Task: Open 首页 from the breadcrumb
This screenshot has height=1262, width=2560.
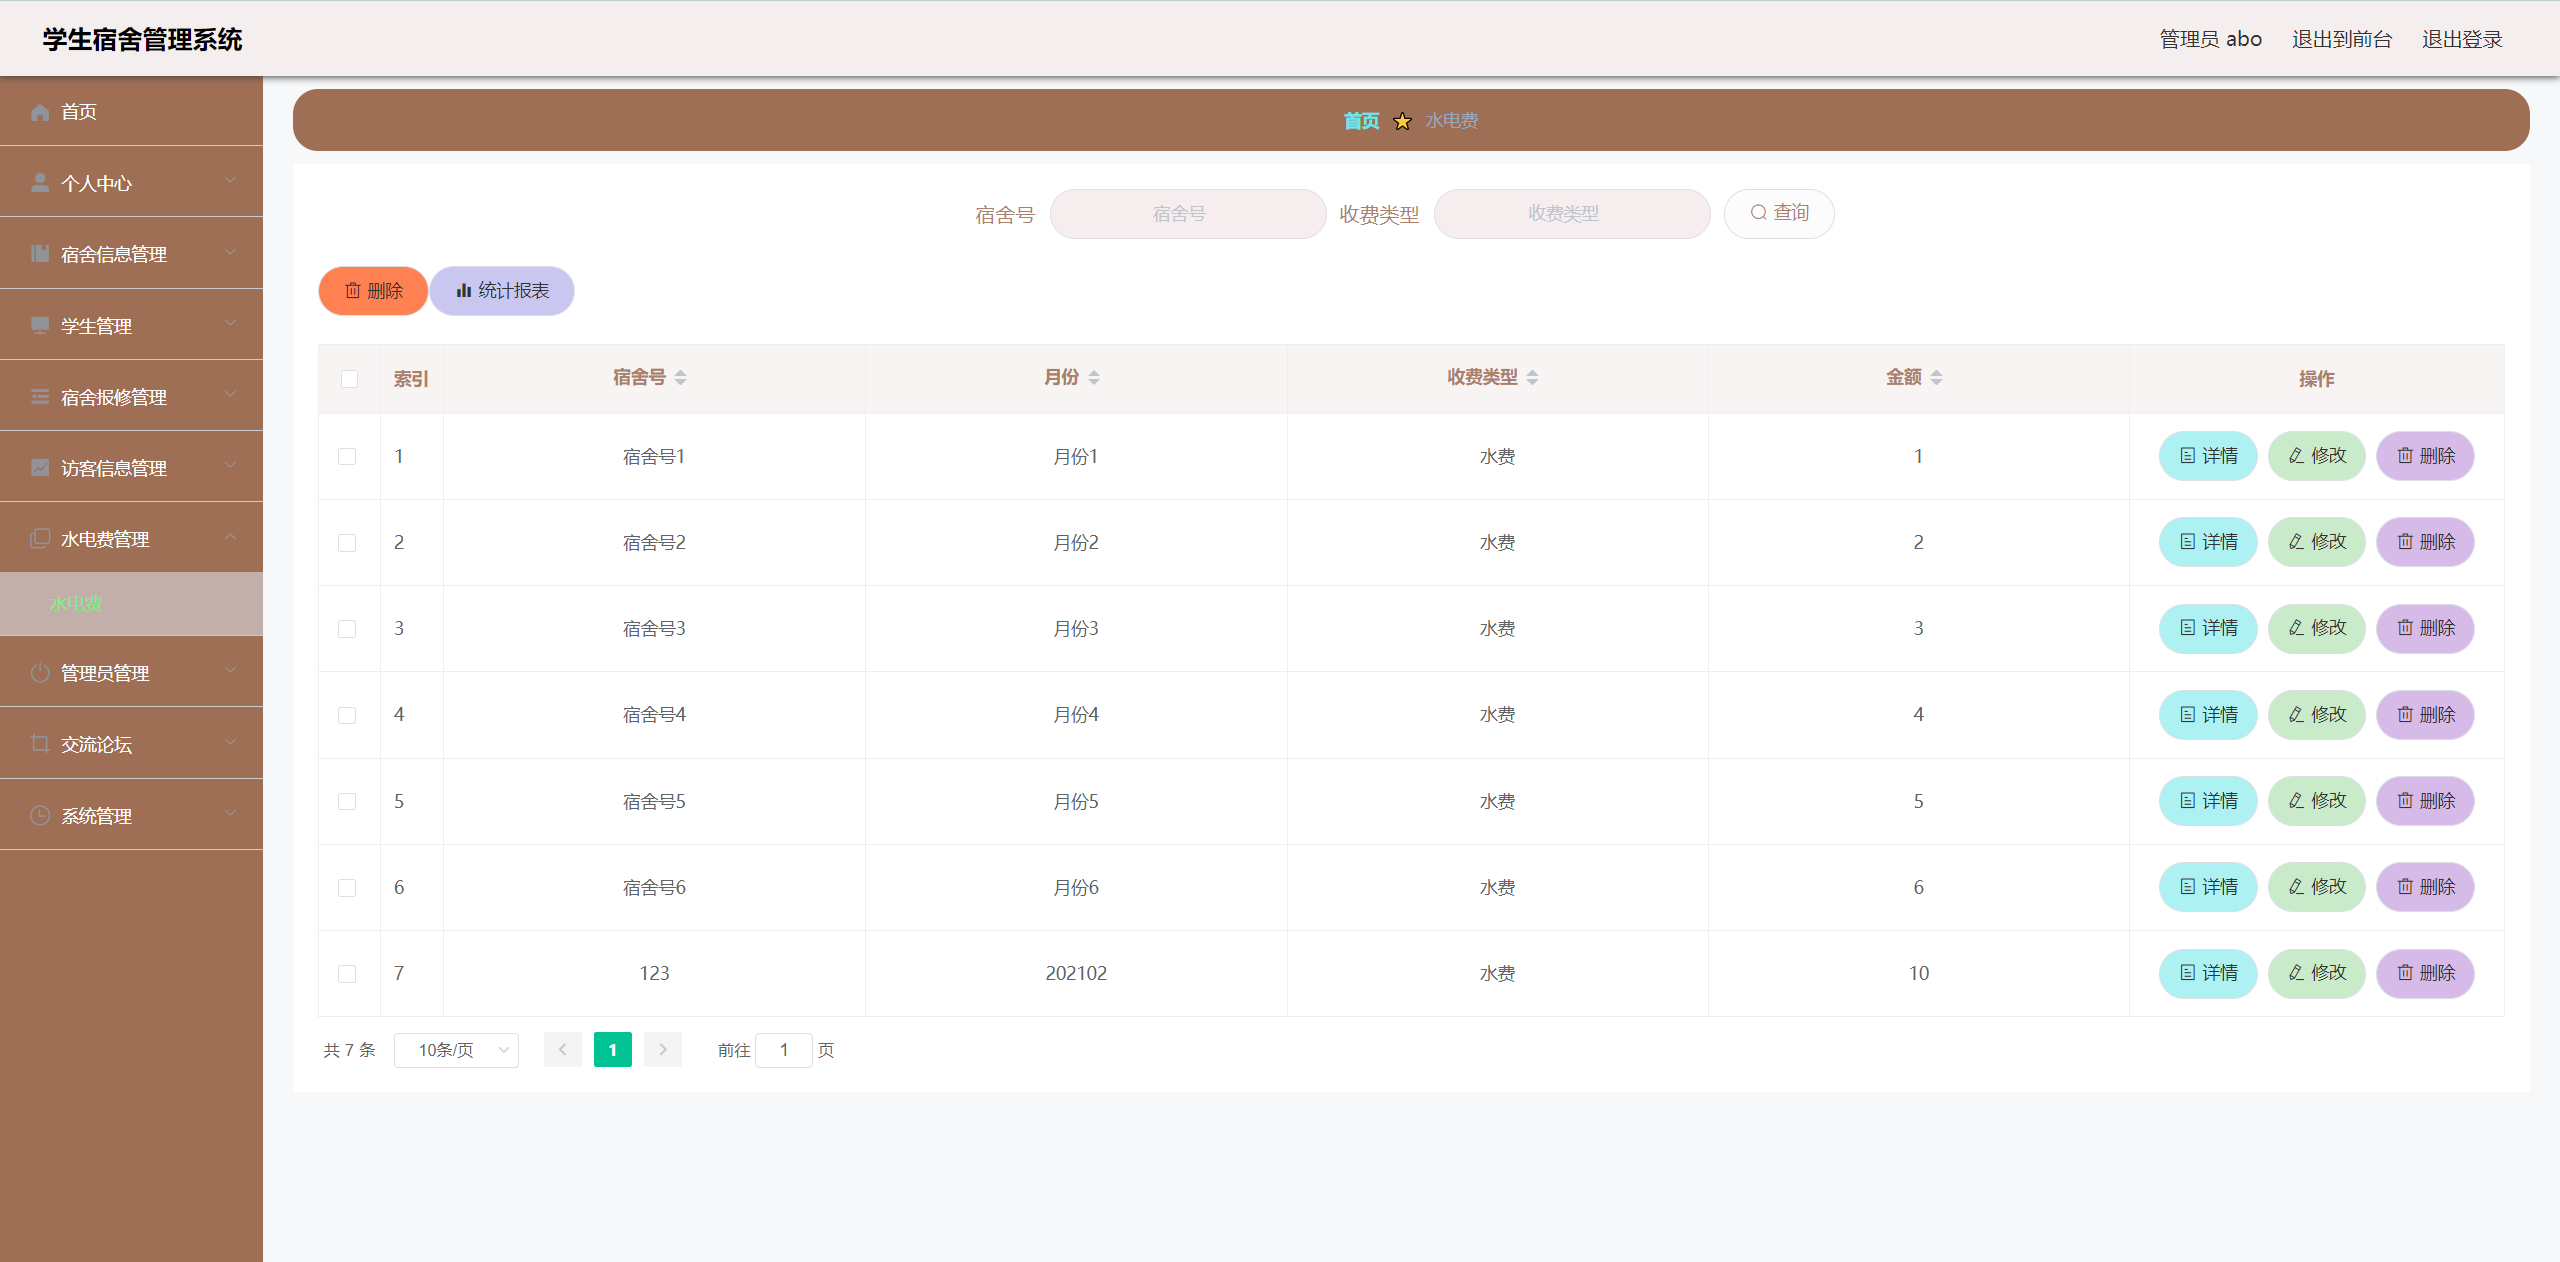Action: pyautogui.click(x=1361, y=120)
